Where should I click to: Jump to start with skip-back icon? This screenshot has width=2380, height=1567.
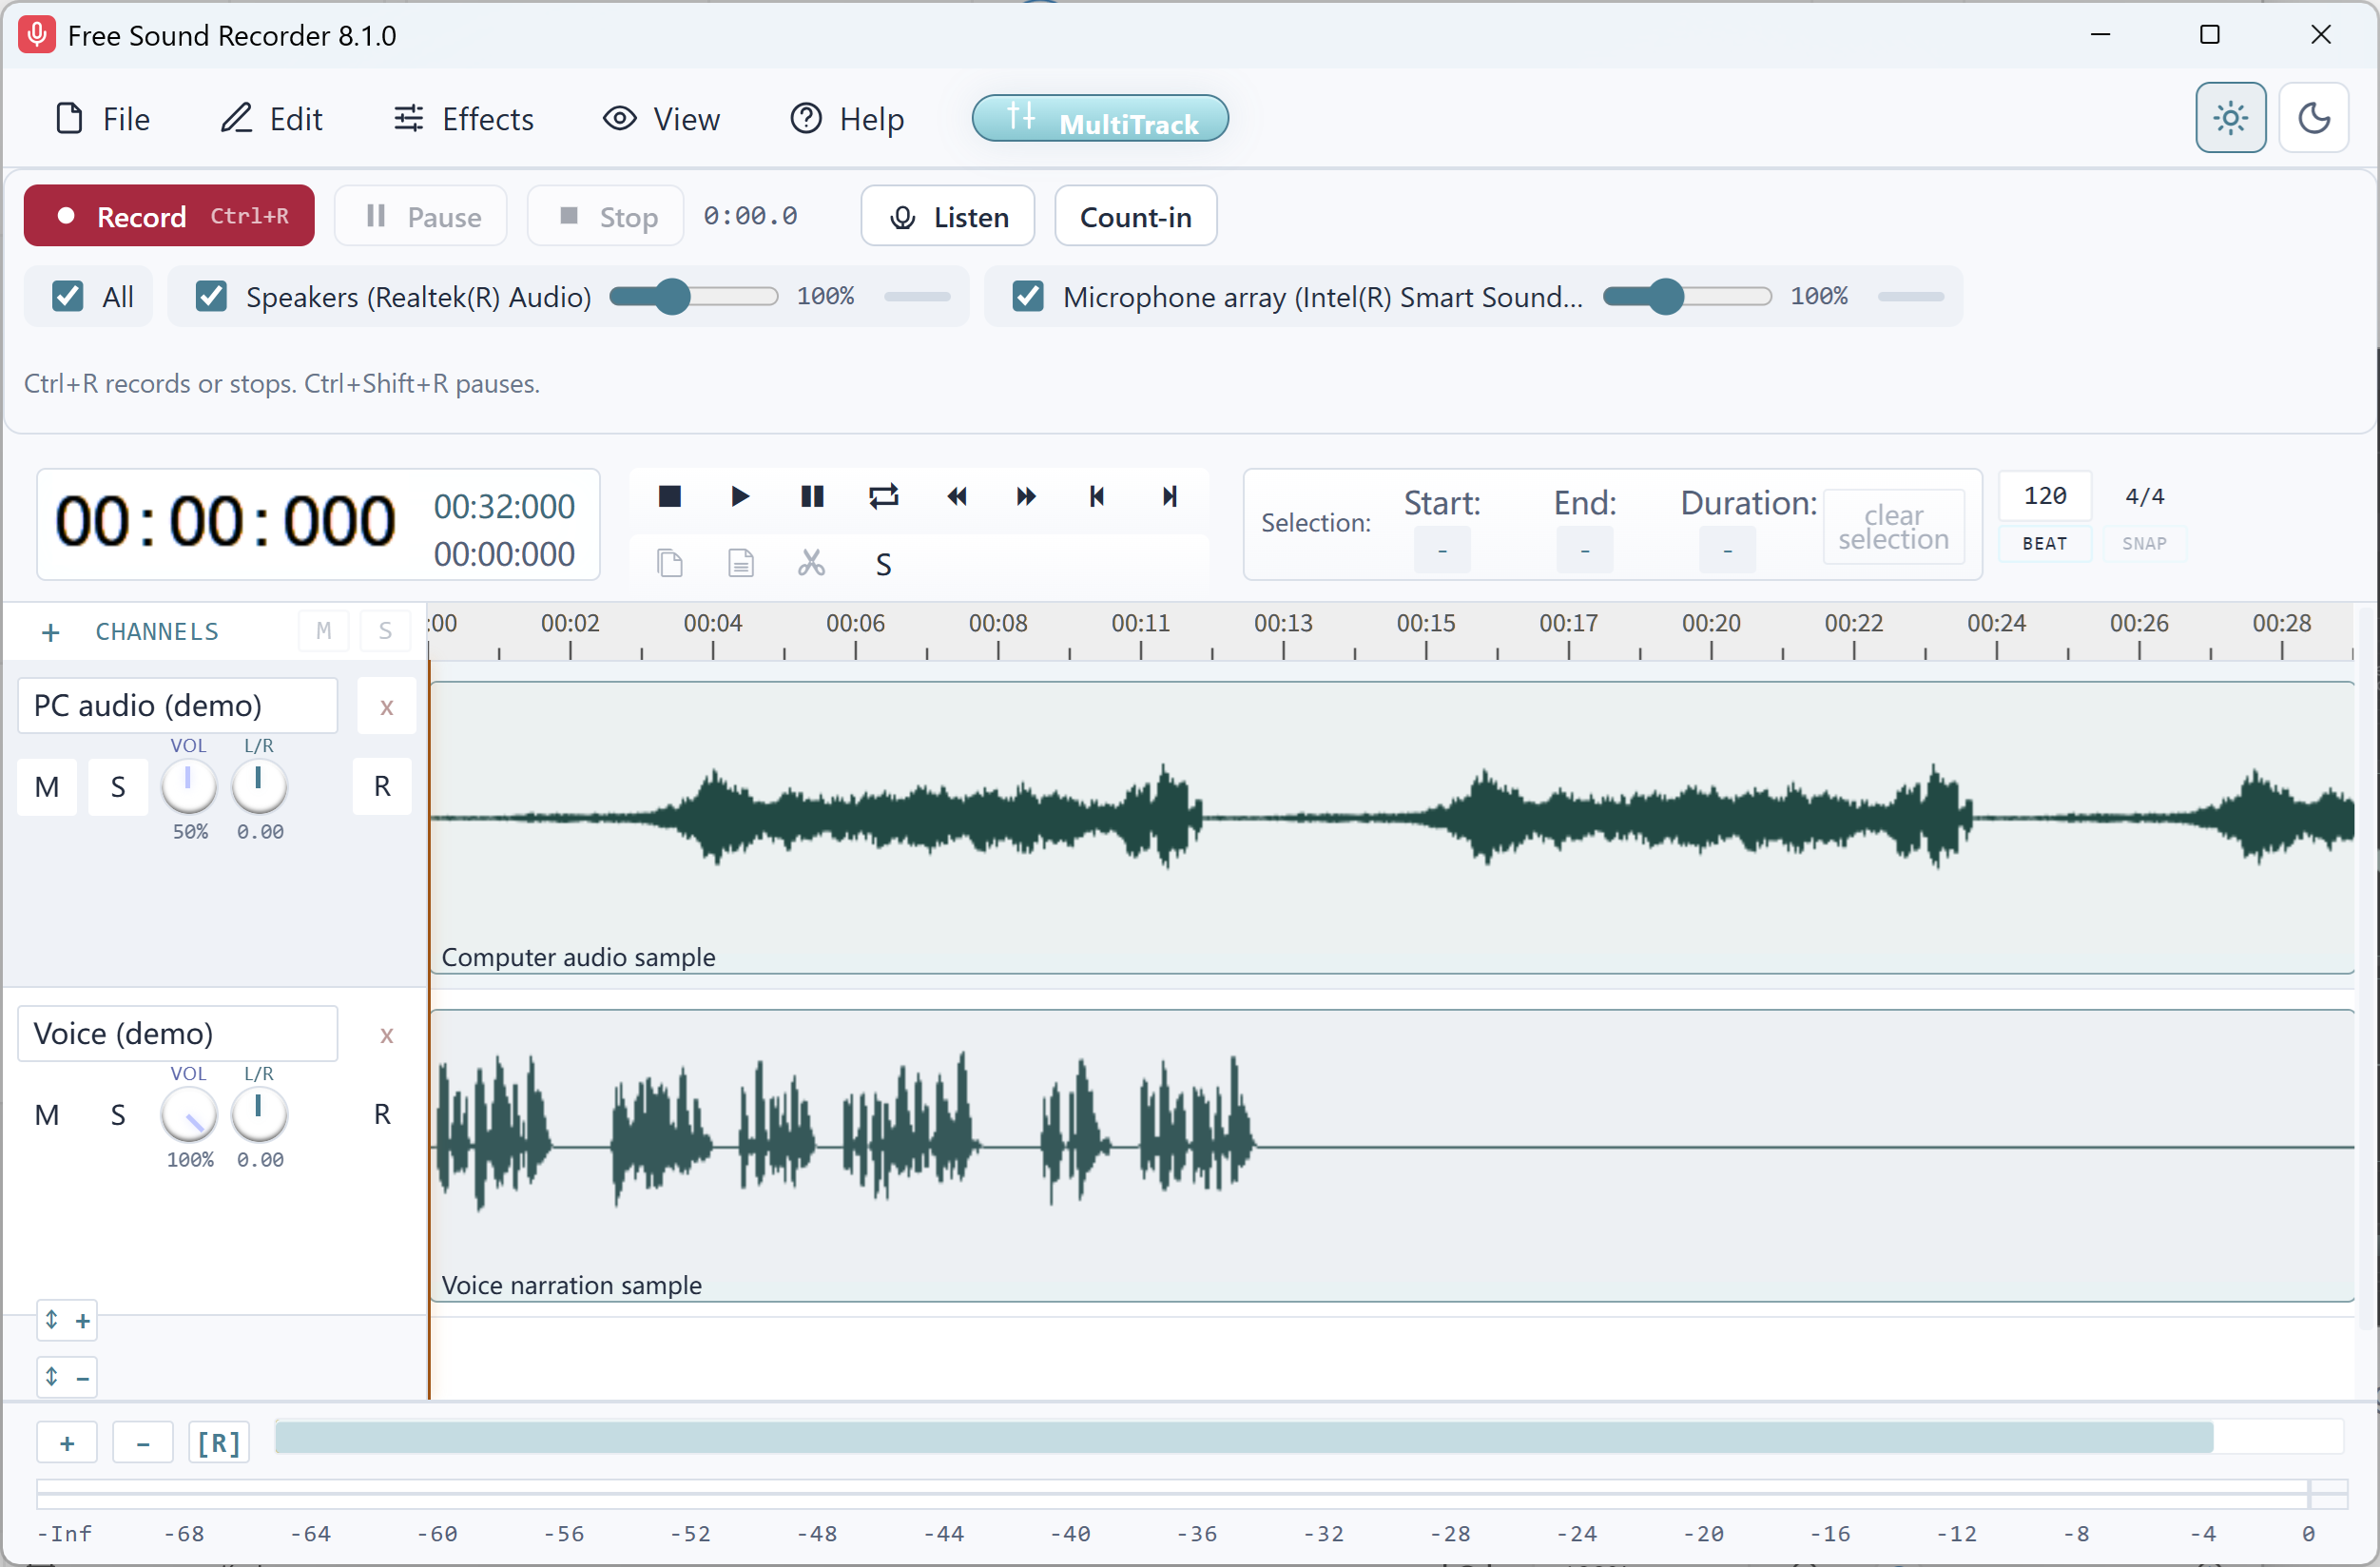coord(1097,497)
